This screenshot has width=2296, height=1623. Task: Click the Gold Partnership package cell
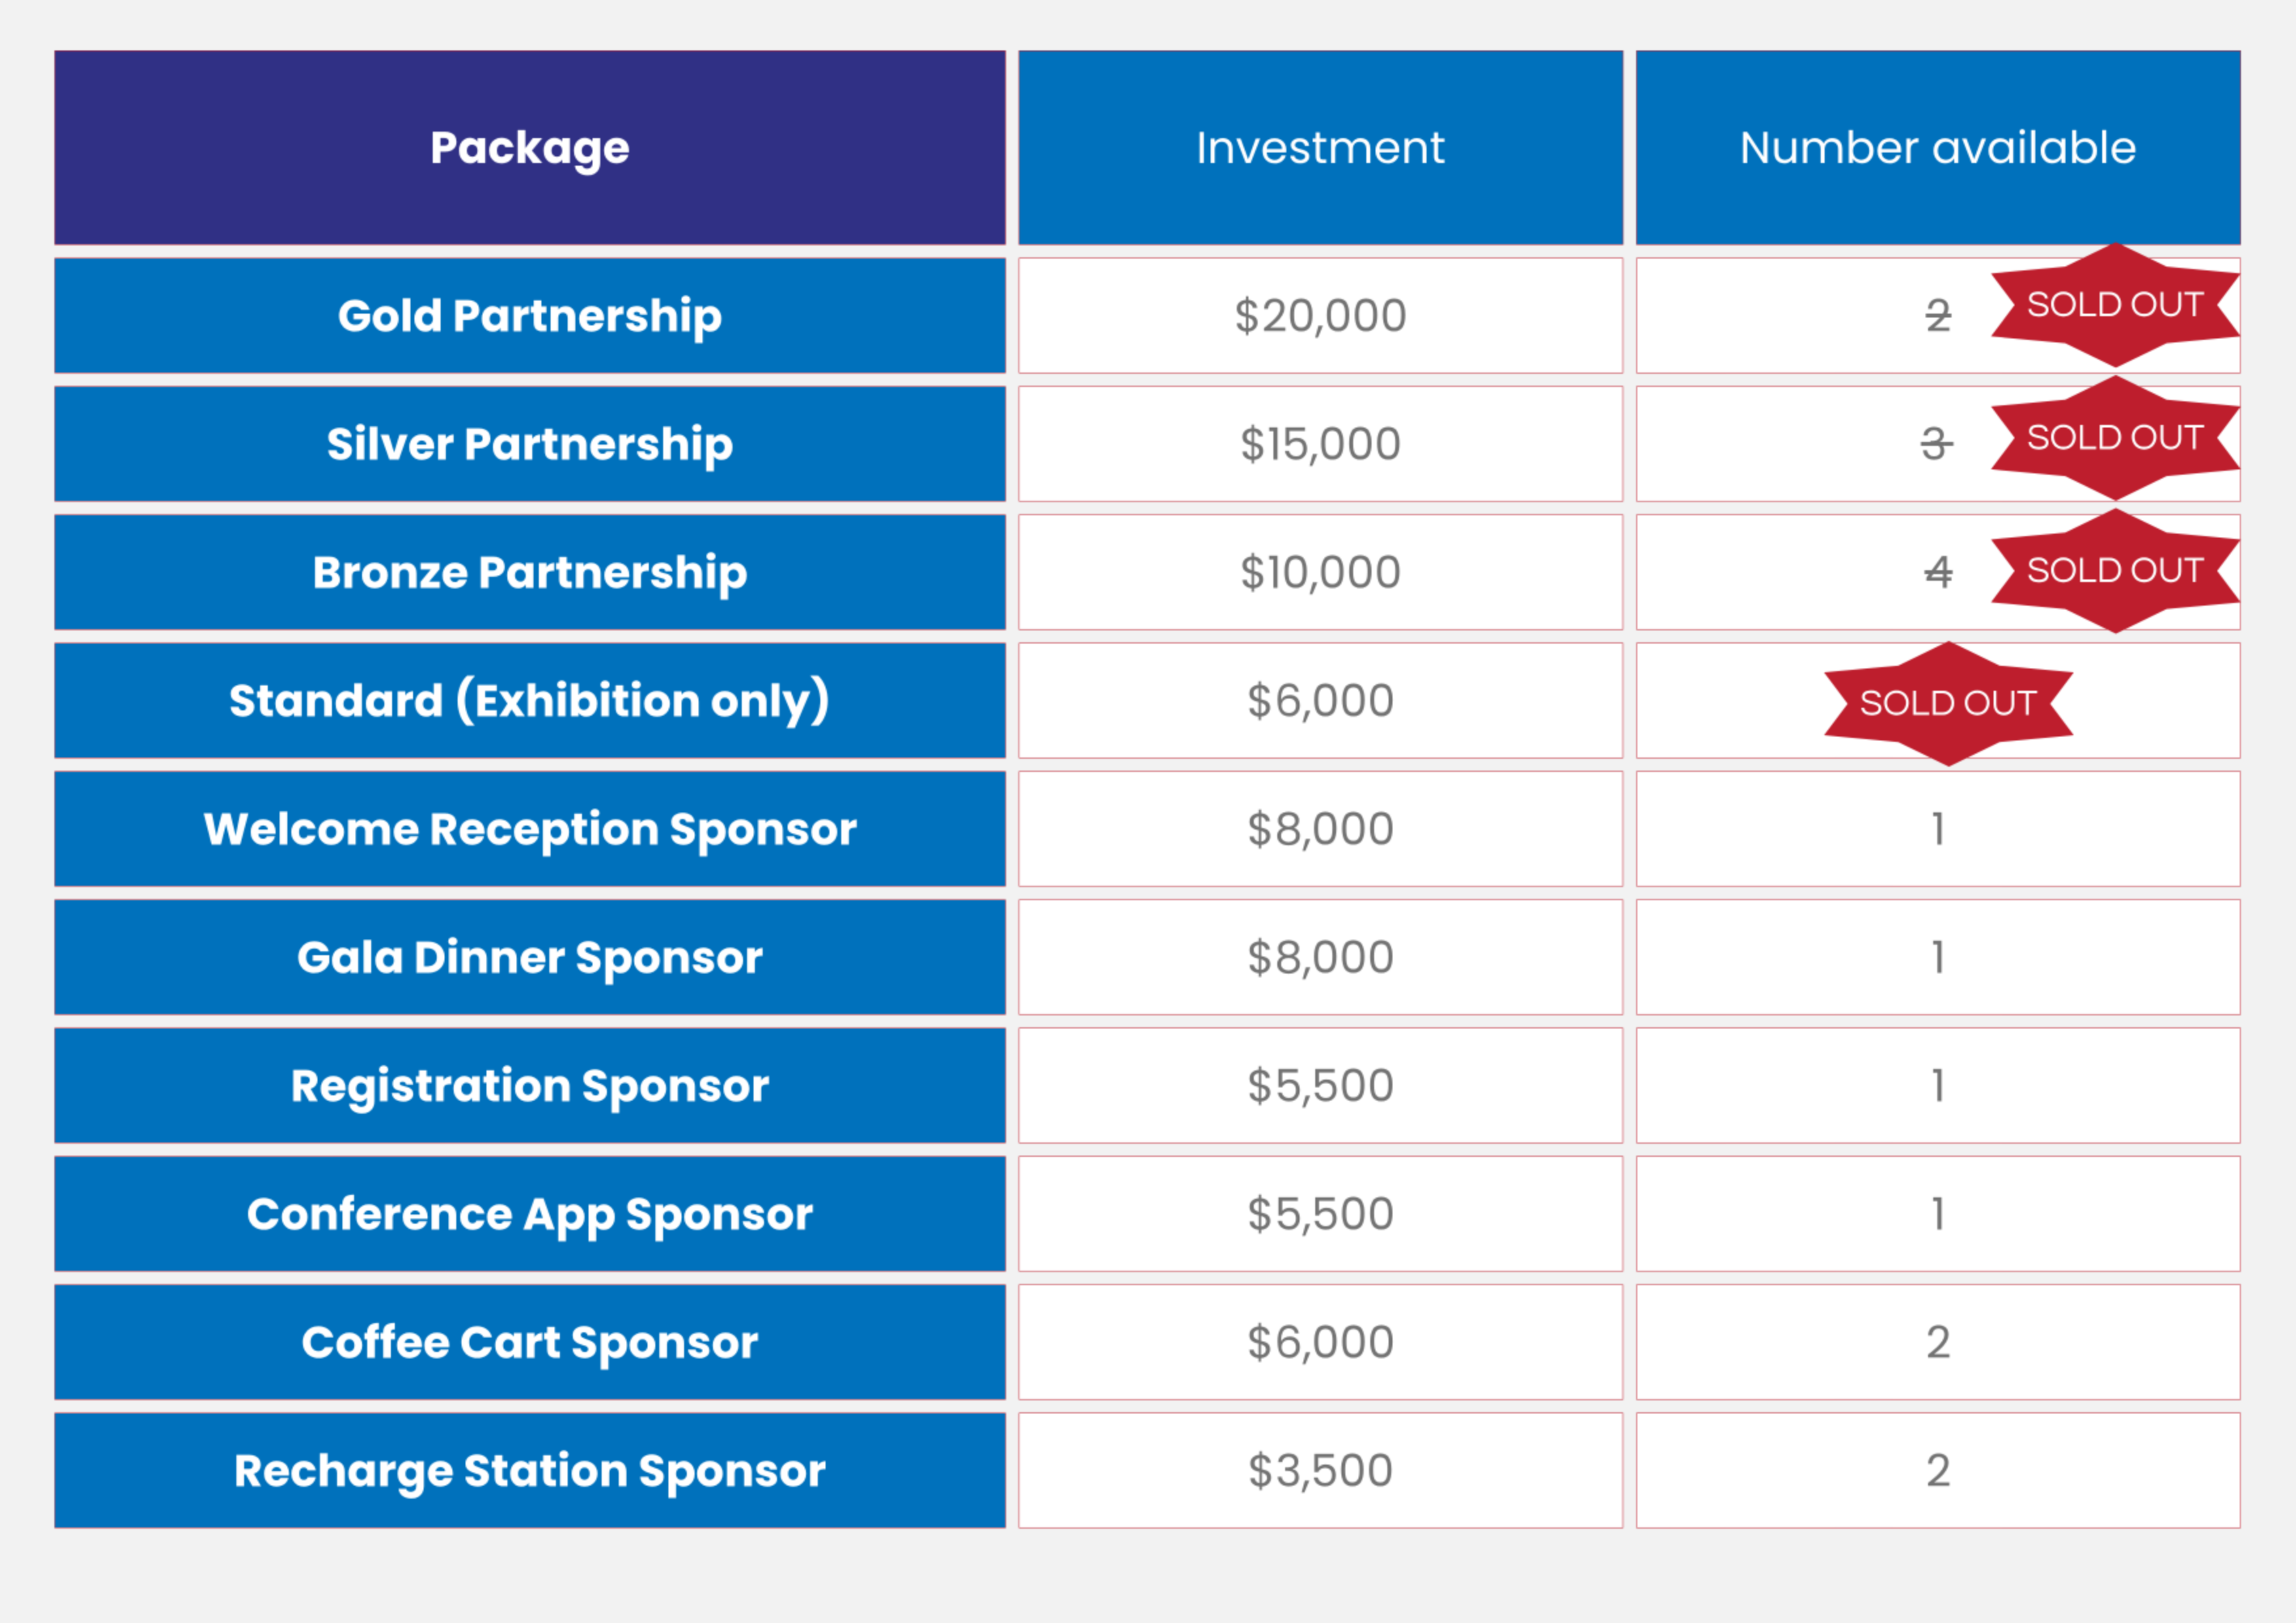pyautogui.click(x=529, y=316)
